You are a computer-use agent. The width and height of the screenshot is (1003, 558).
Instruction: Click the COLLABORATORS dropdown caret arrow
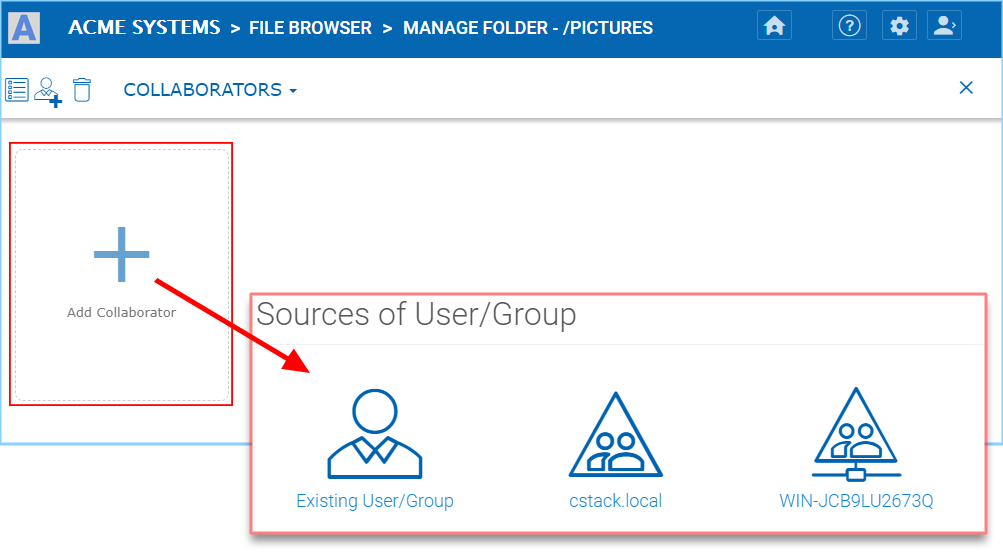pos(293,92)
